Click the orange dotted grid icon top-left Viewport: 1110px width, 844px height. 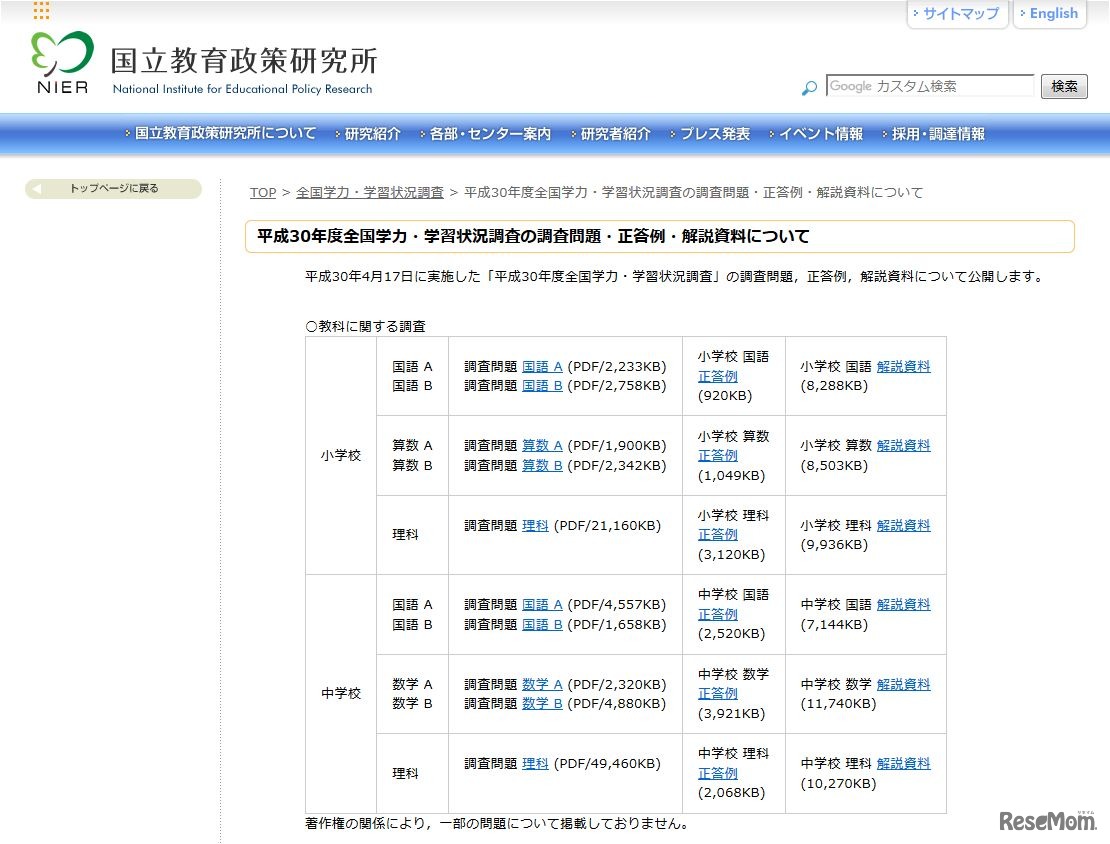40,12
